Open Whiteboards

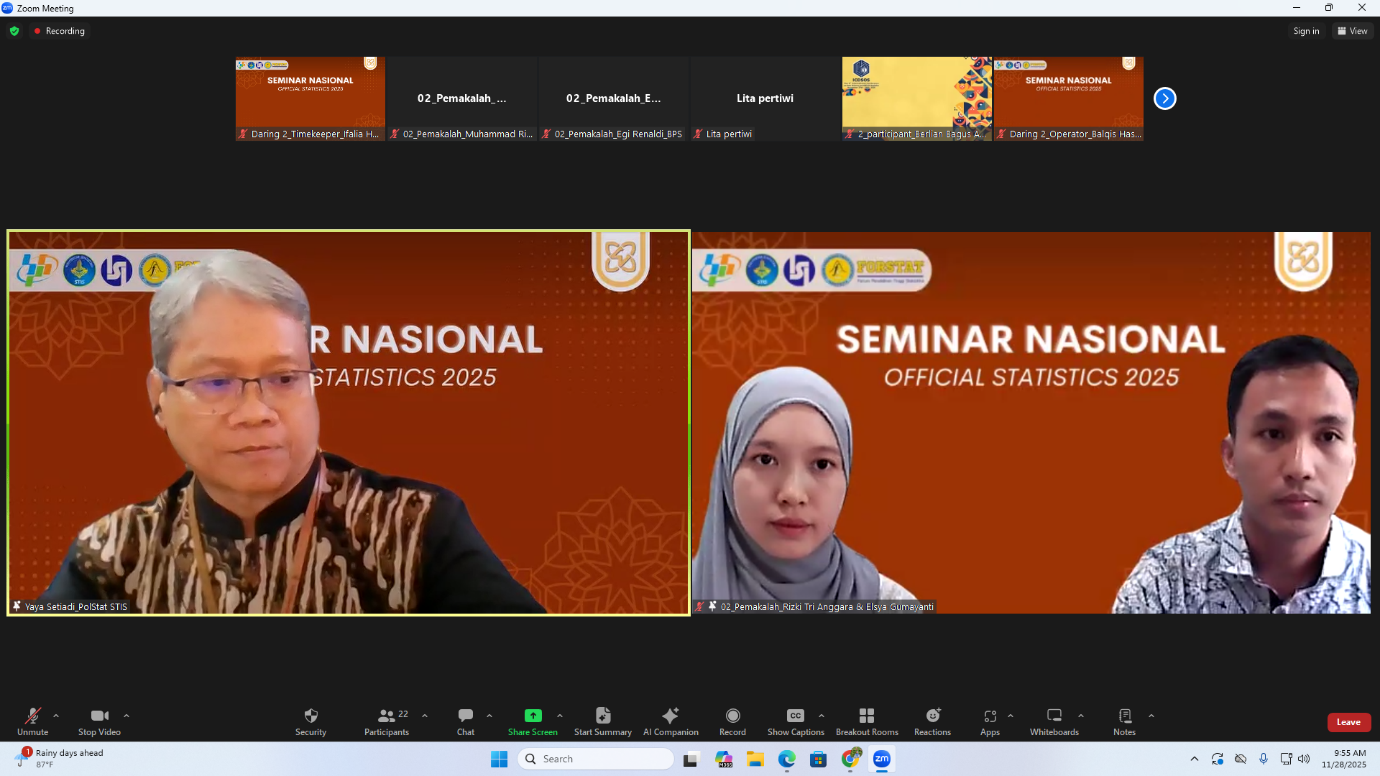coord(1054,720)
